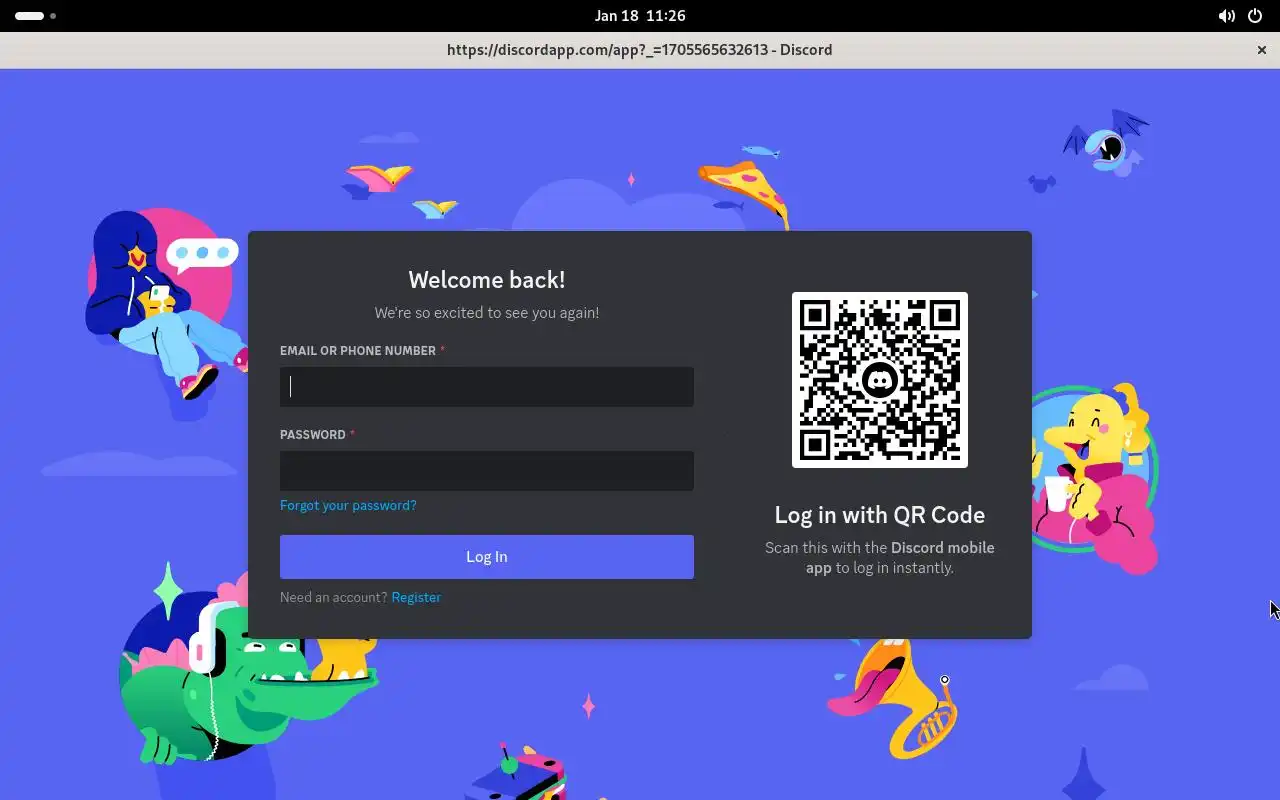Open the Register link

416,597
